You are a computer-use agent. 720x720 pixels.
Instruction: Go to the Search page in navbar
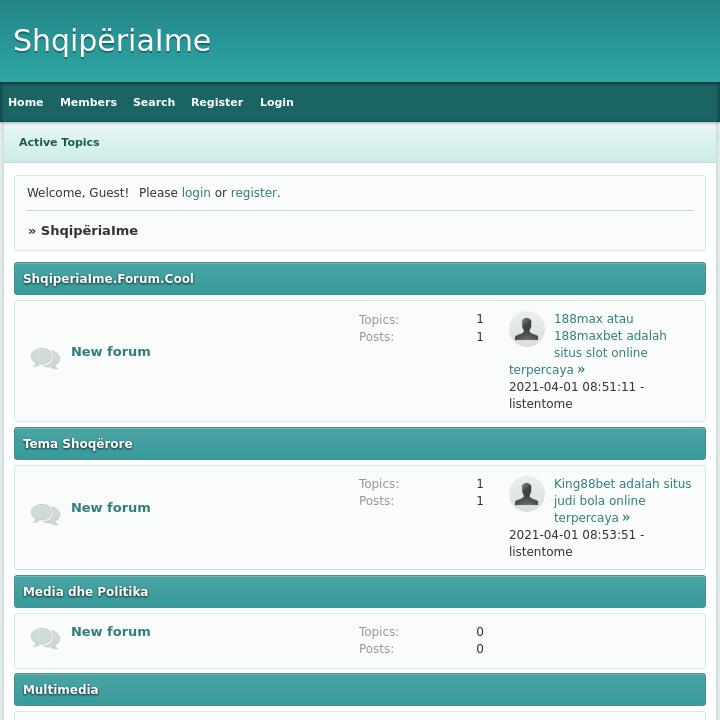(x=154, y=102)
